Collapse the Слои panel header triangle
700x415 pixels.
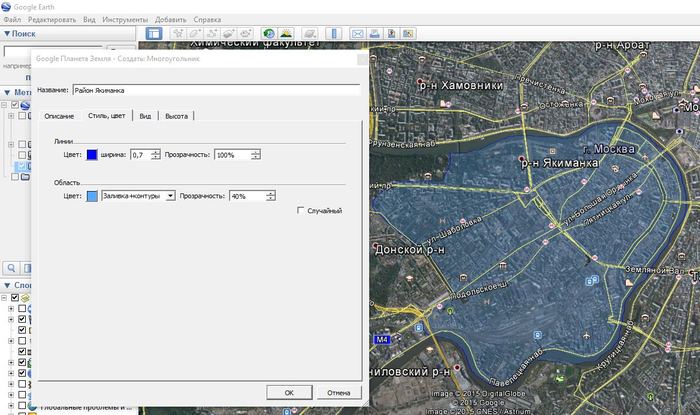(x=5, y=285)
